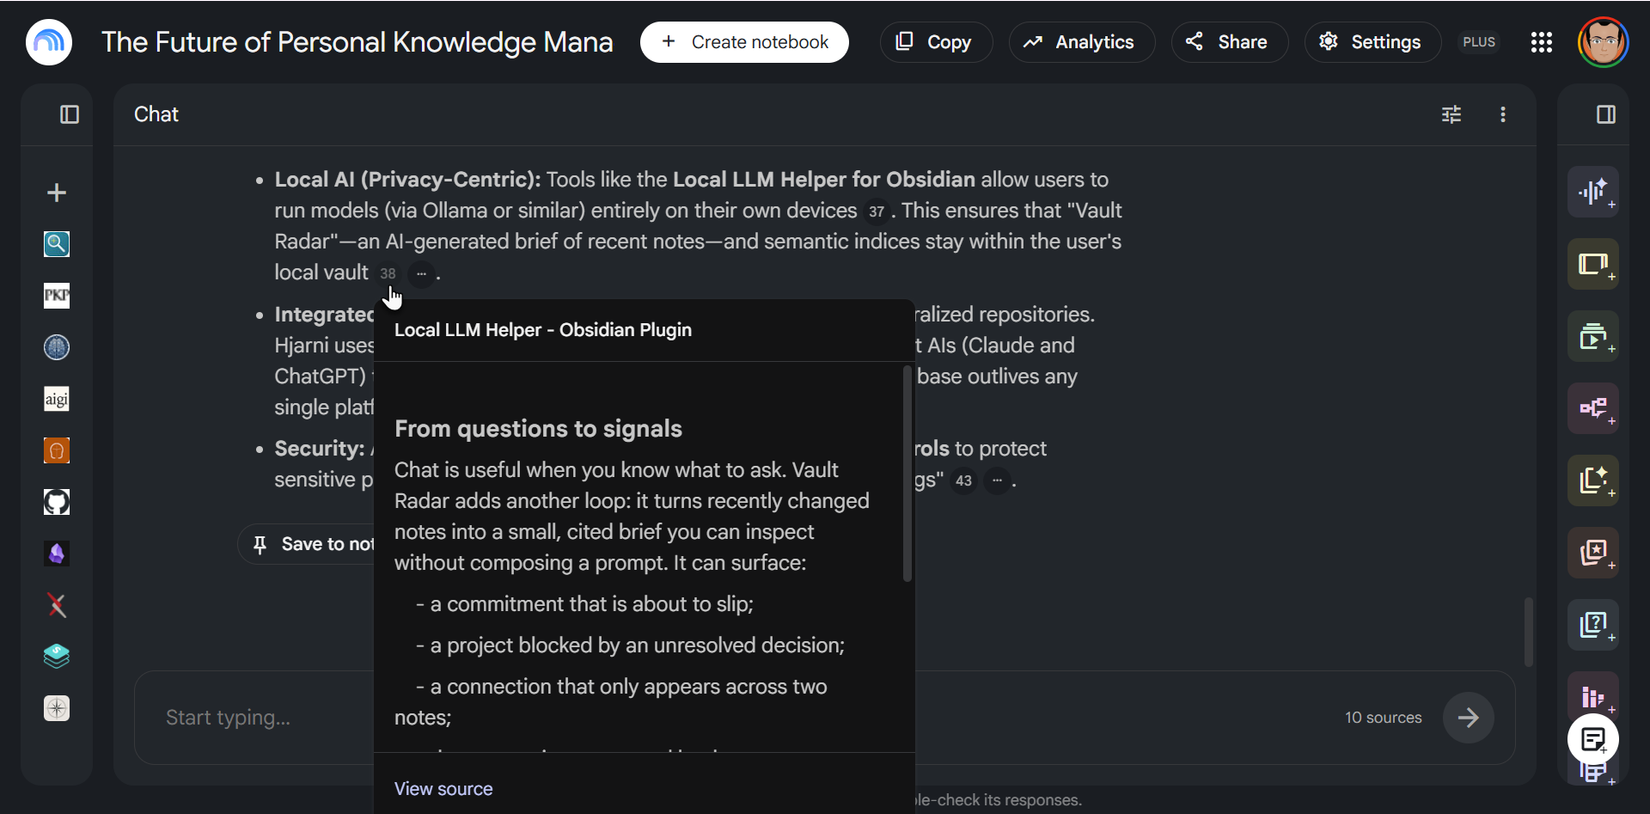Image resolution: width=1650 pixels, height=814 pixels.
Task: Click the Copy button
Action: point(936,42)
